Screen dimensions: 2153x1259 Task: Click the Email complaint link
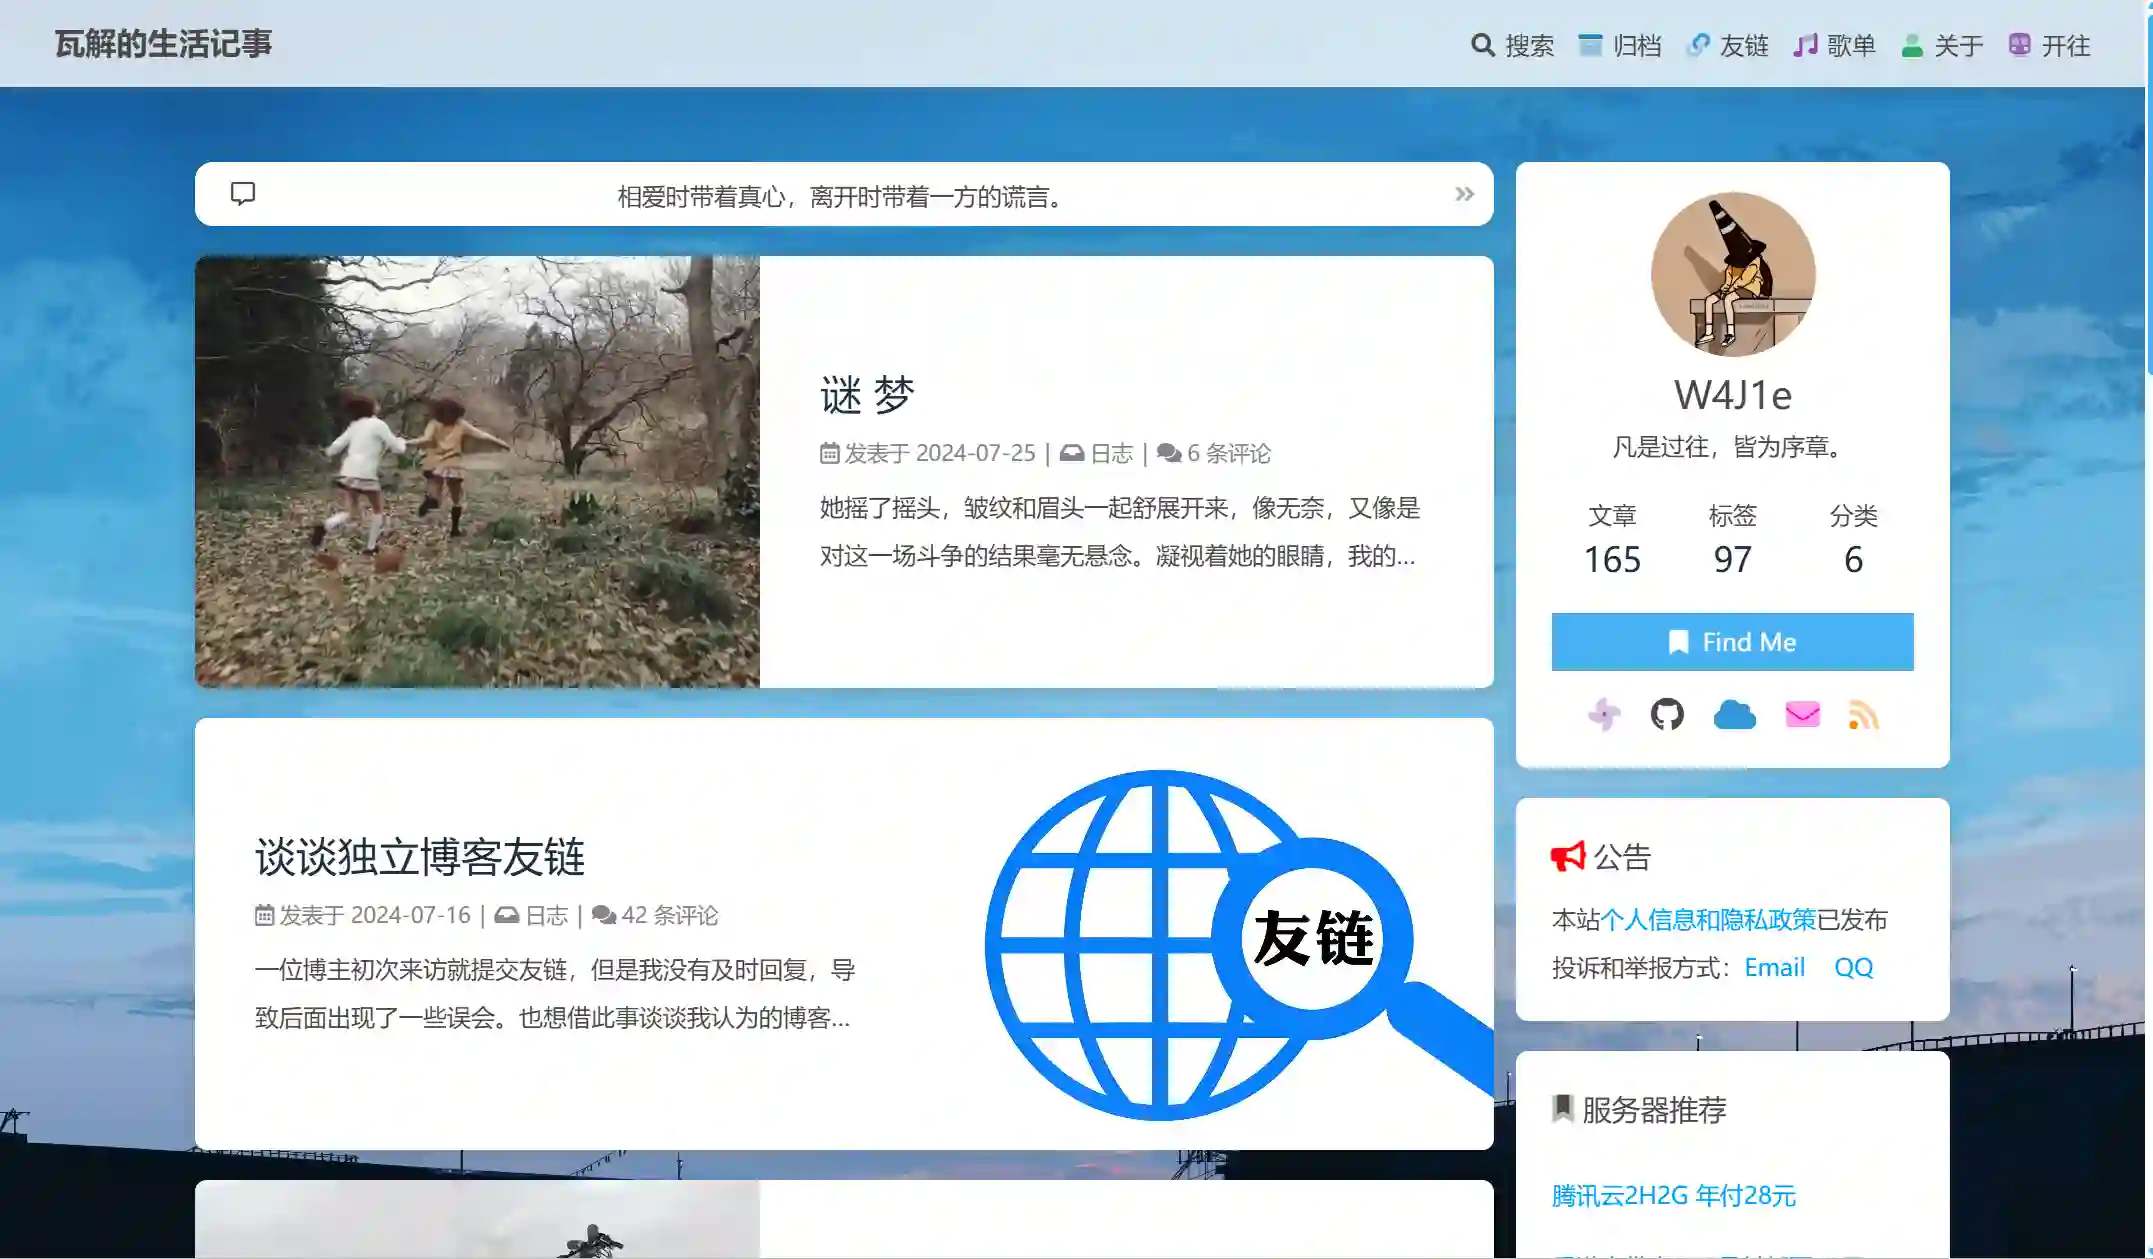[x=1774, y=967]
